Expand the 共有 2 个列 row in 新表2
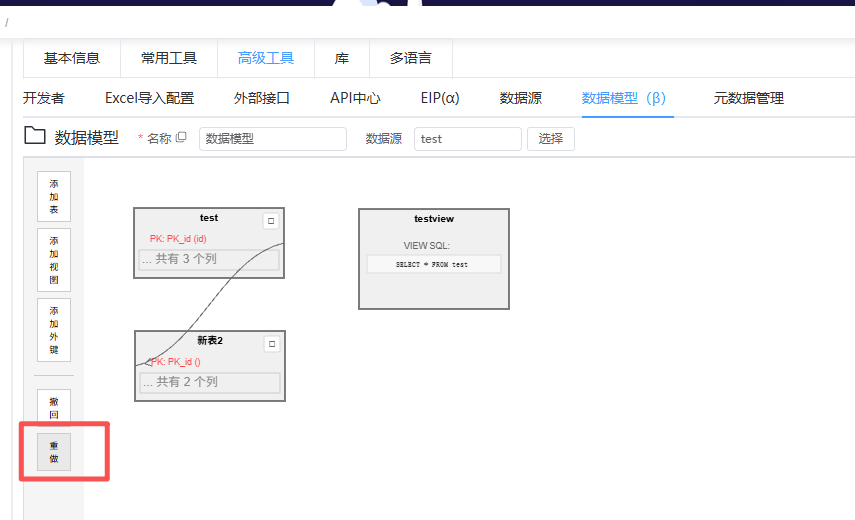Viewport: 855px width, 520px height. (x=210, y=383)
